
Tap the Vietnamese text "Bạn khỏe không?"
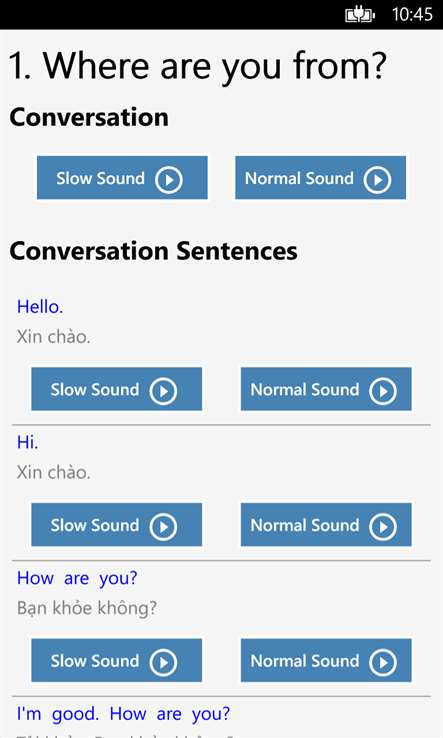click(x=87, y=608)
